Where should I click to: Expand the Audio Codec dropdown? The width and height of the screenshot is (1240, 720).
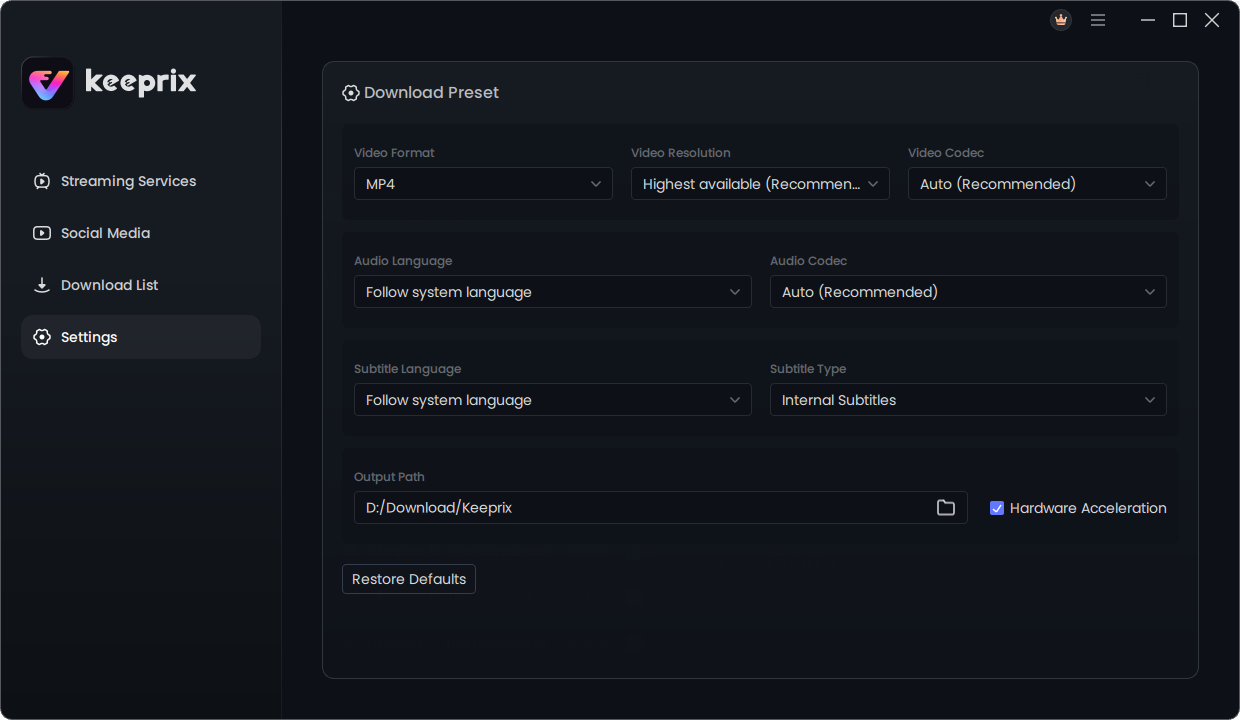(968, 292)
